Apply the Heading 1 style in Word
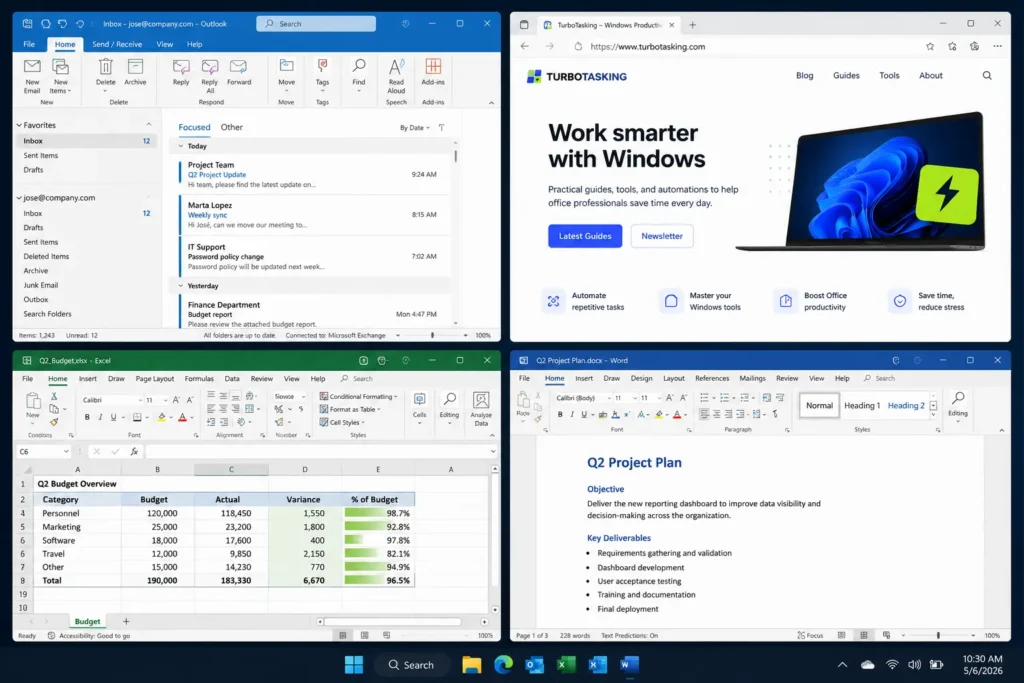 click(x=862, y=405)
